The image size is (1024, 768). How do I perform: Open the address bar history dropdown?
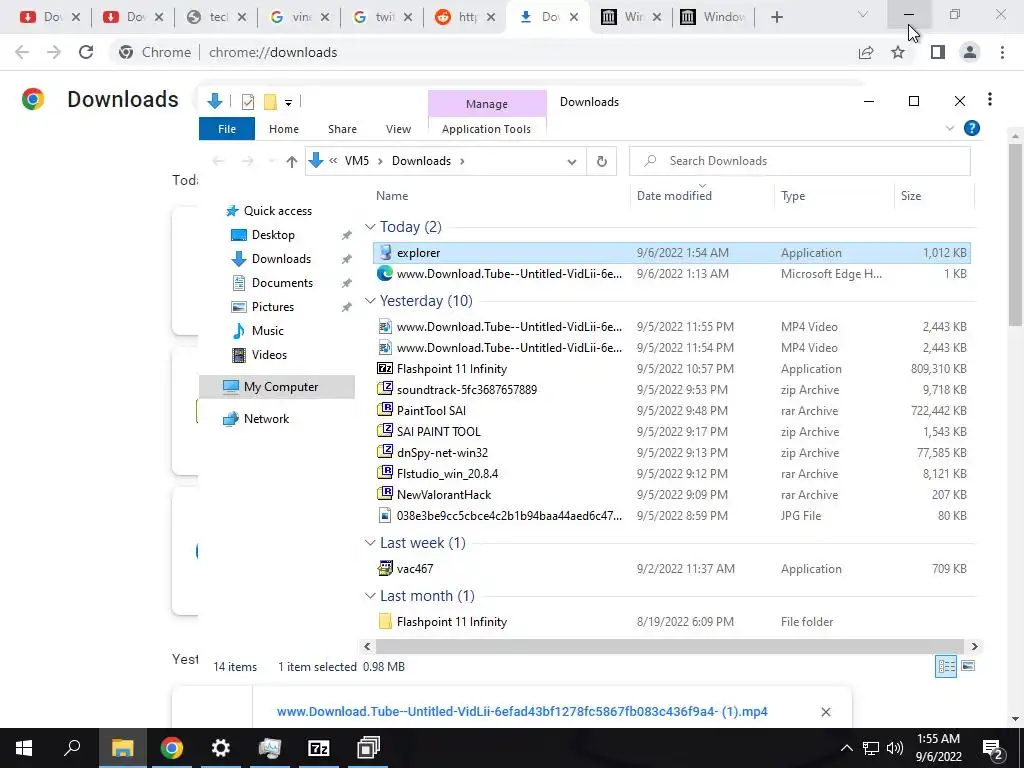[x=571, y=161]
